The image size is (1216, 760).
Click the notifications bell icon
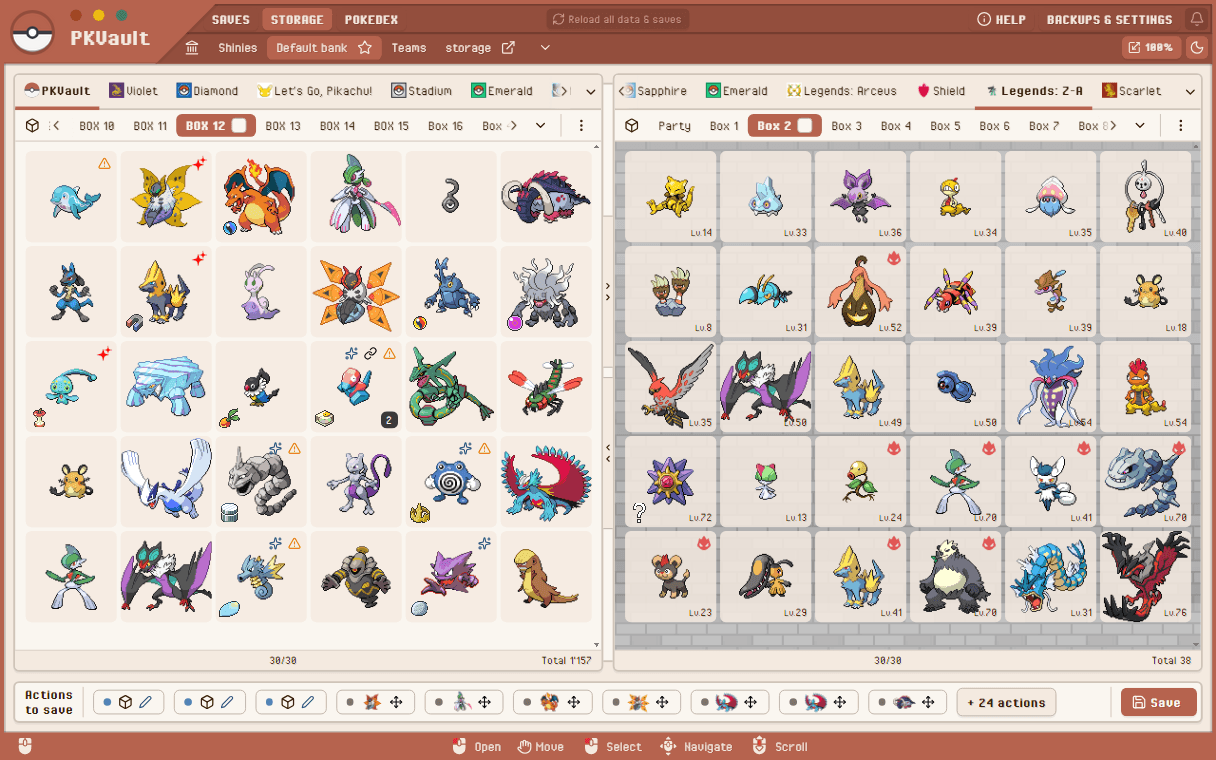tap(1196, 19)
